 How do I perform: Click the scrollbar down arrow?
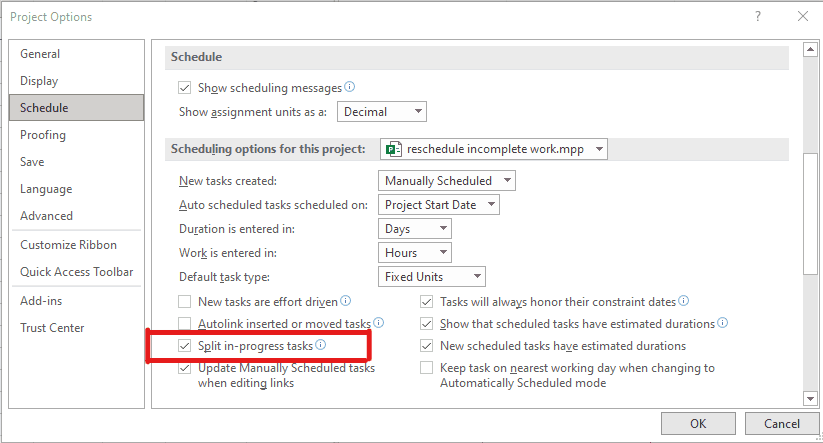click(810, 399)
